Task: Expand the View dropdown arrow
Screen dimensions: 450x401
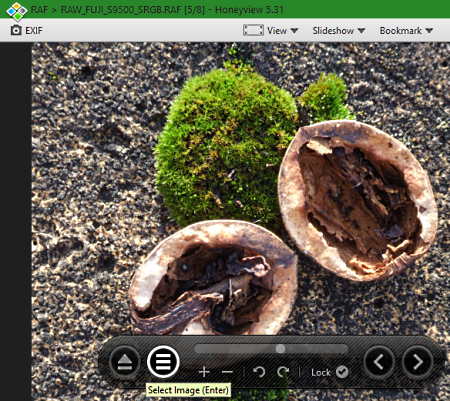Action: pyautogui.click(x=294, y=31)
